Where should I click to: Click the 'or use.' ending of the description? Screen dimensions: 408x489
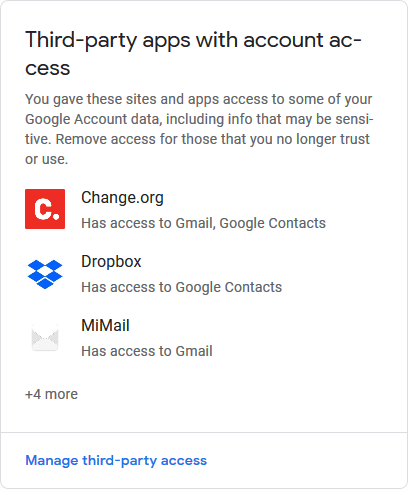[x=47, y=159]
